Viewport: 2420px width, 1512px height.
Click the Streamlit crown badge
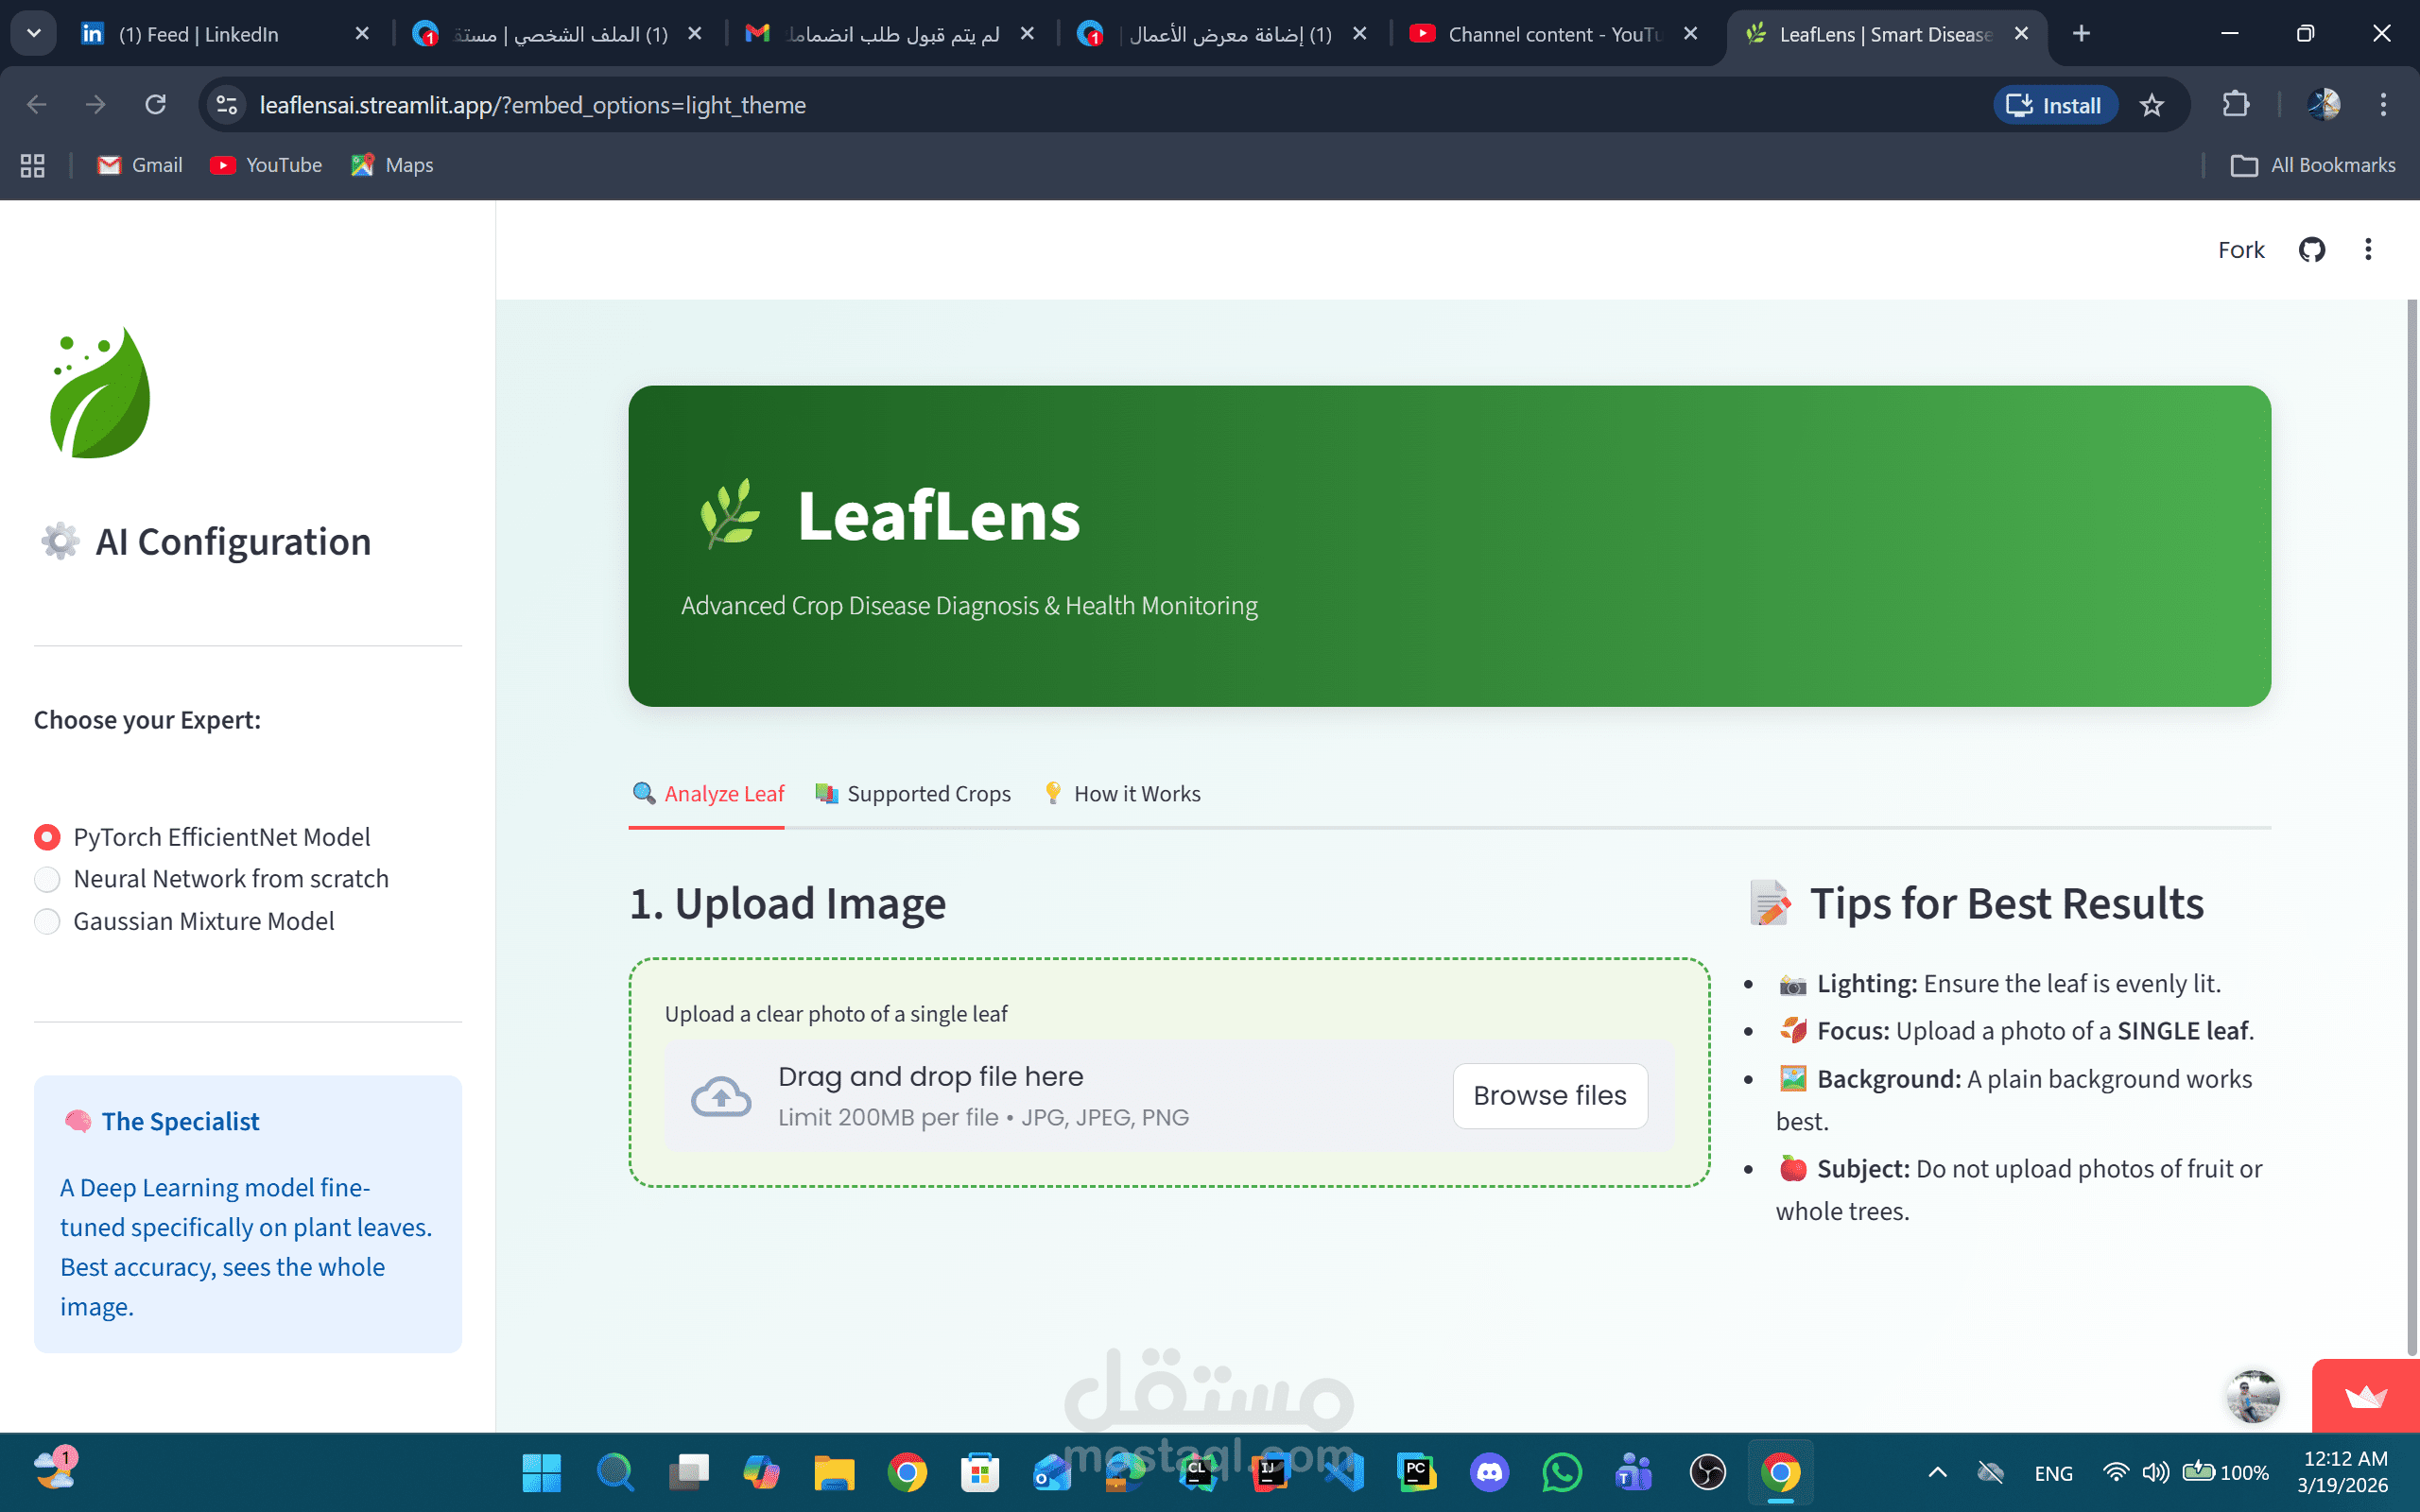tap(2365, 1396)
